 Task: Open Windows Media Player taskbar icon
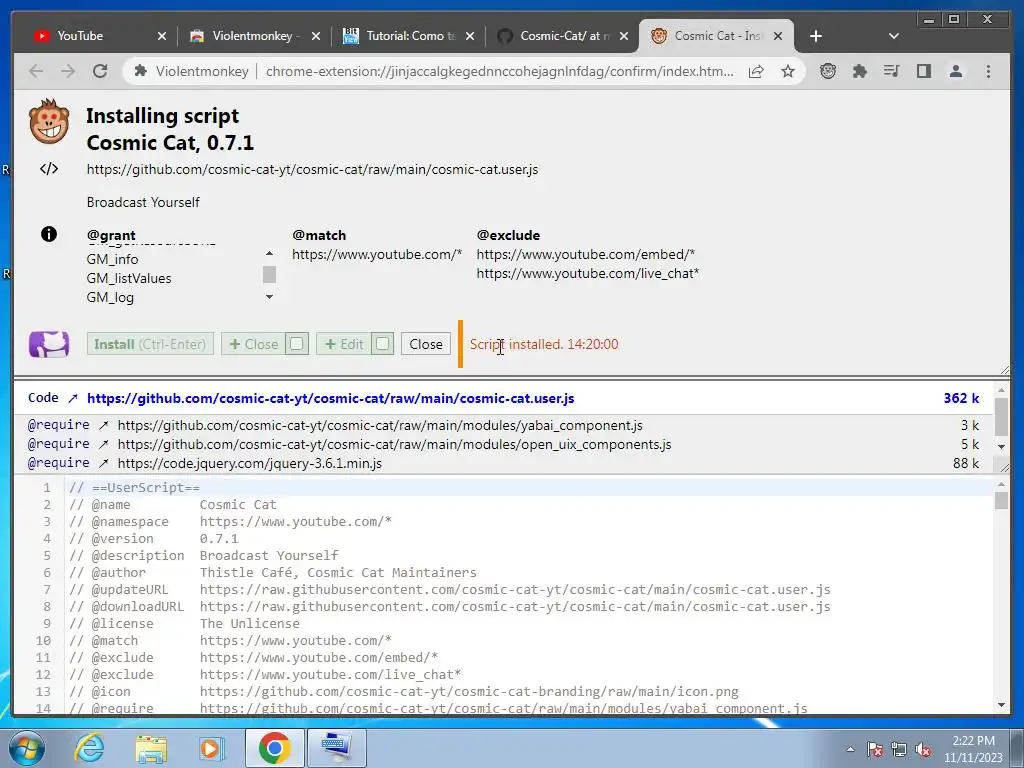click(x=212, y=748)
